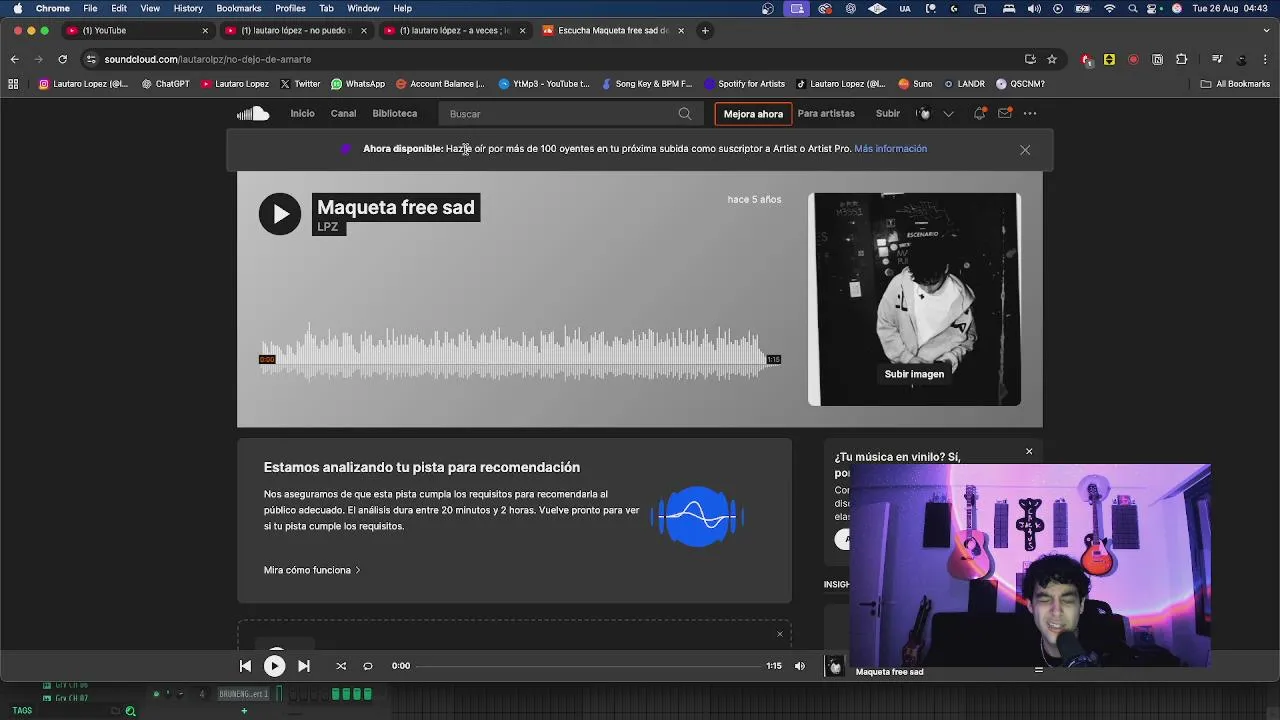Image resolution: width=1280 pixels, height=720 pixels.
Task: Open the Song Key & BPM bookmark
Action: click(647, 84)
